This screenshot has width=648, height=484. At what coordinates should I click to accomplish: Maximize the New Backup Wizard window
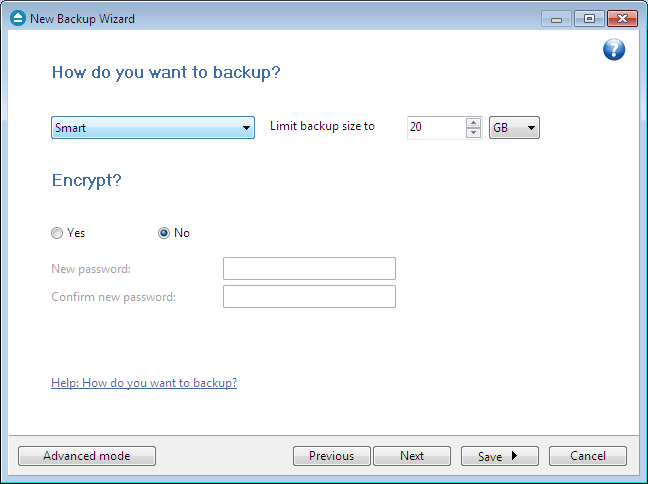[589, 19]
